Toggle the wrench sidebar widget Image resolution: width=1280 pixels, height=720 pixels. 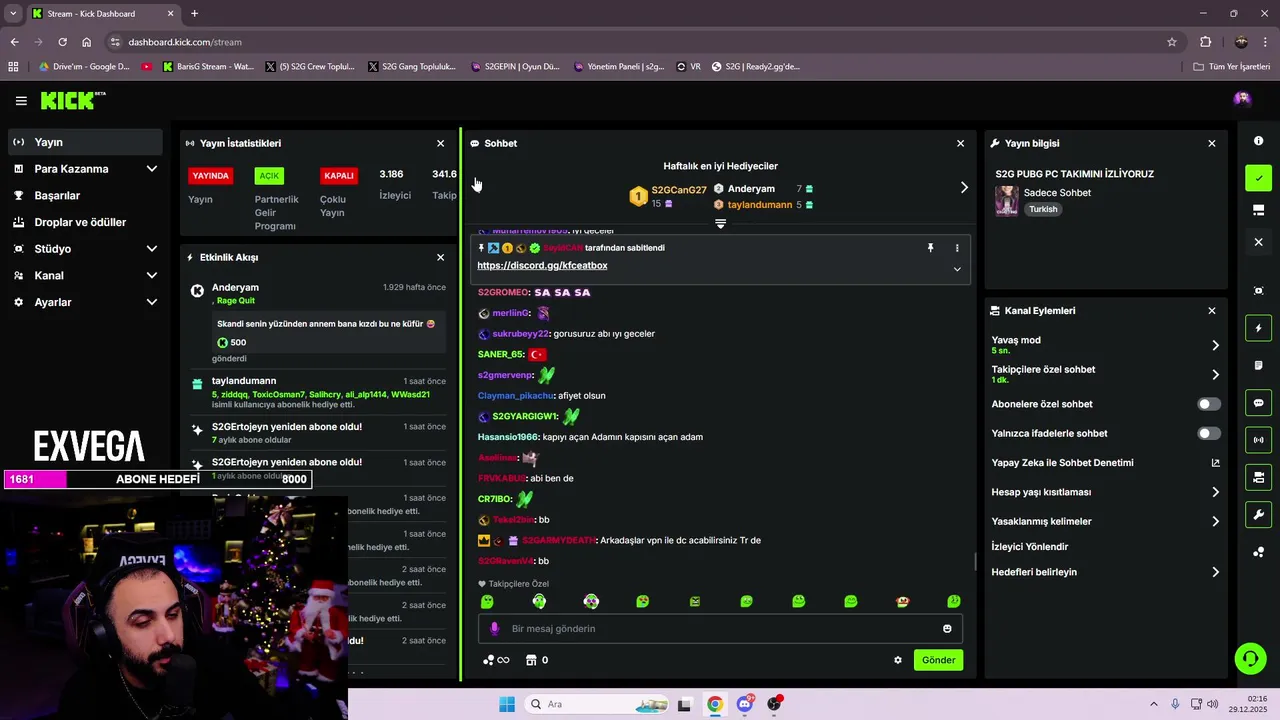tap(1258, 515)
